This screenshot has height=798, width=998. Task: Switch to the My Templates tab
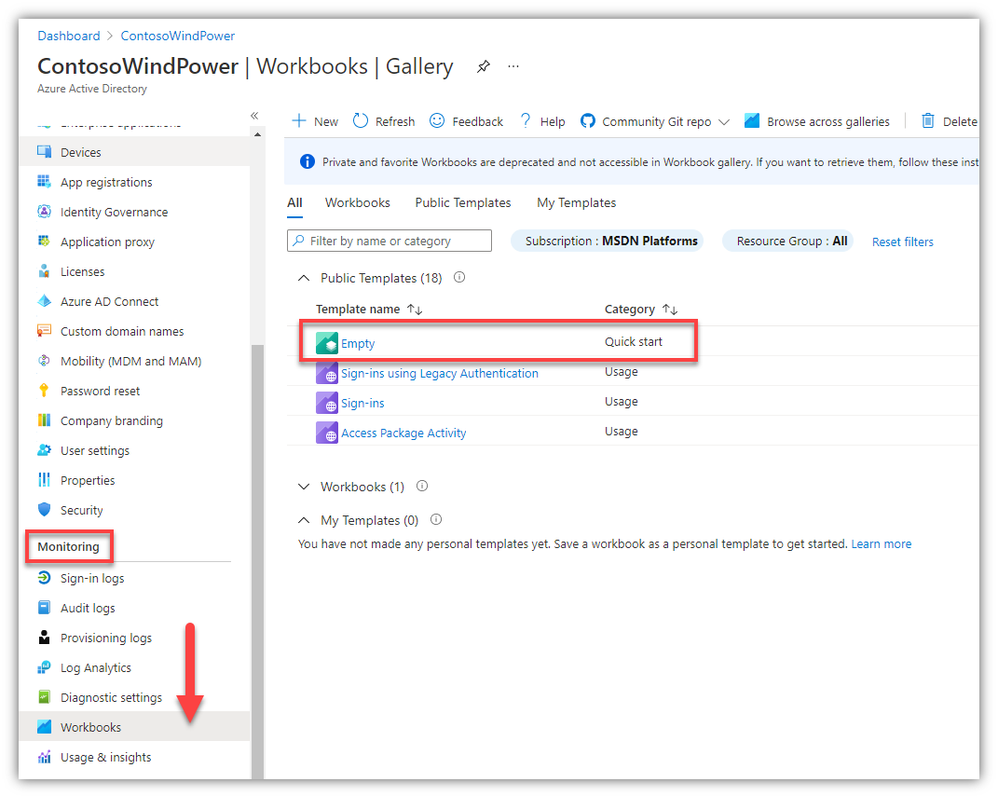[x=576, y=203]
